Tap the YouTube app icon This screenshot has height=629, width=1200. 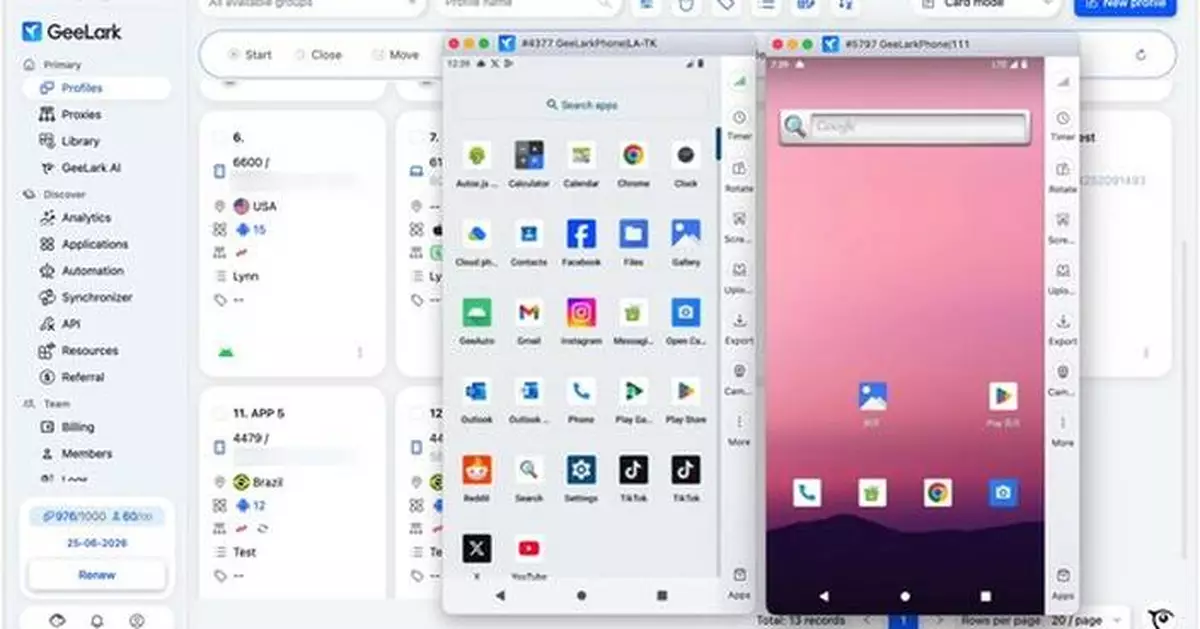click(x=529, y=548)
